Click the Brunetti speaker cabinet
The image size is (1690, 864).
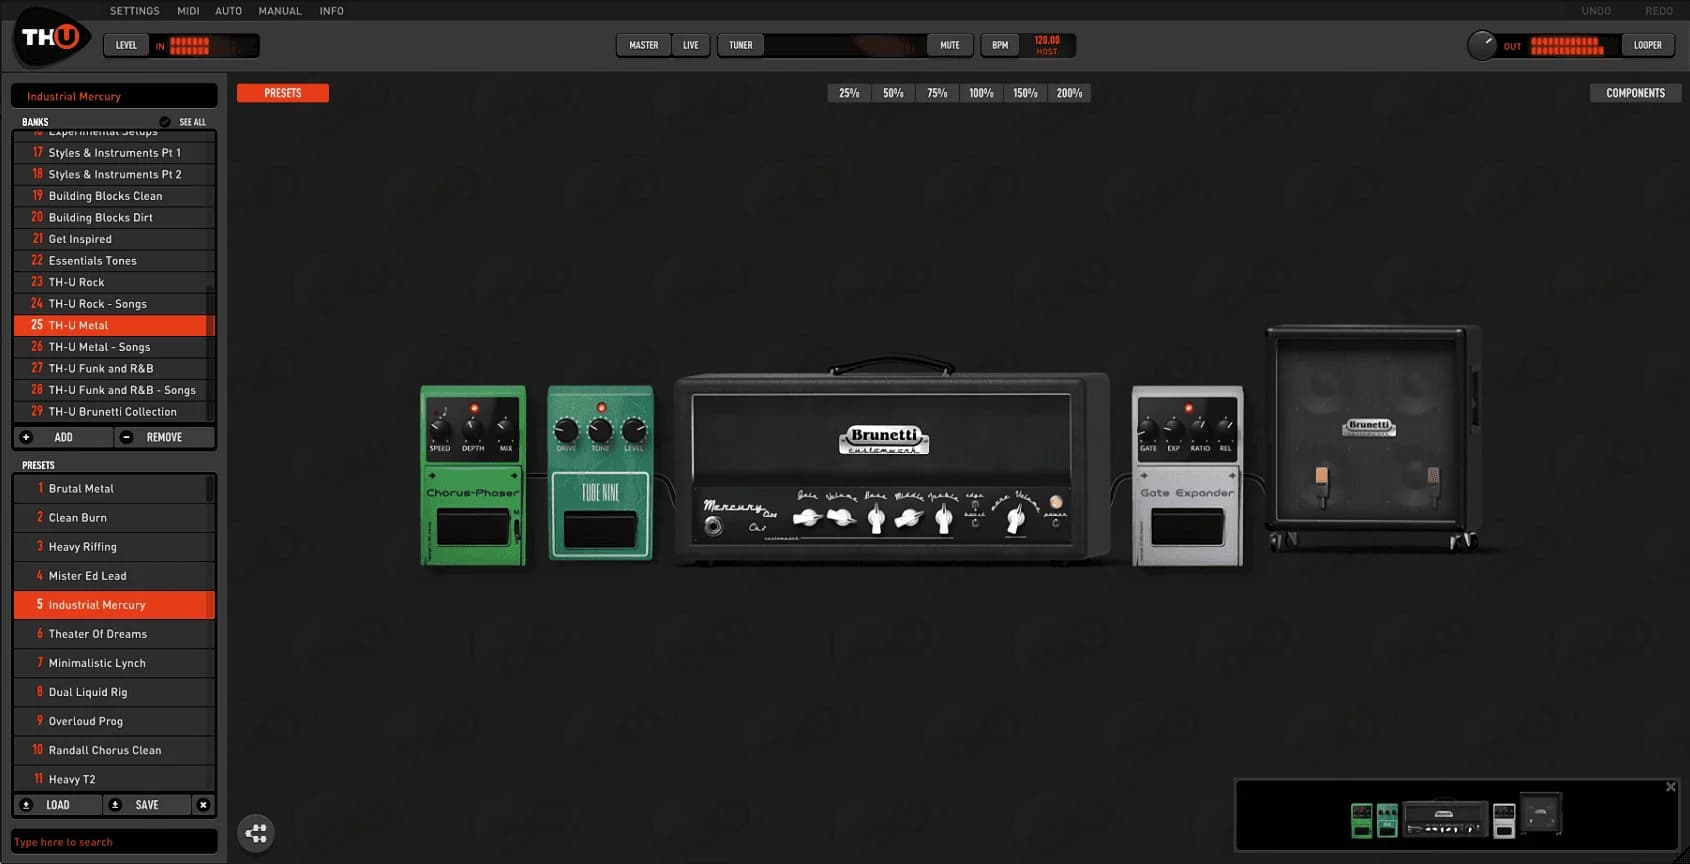[1371, 436]
